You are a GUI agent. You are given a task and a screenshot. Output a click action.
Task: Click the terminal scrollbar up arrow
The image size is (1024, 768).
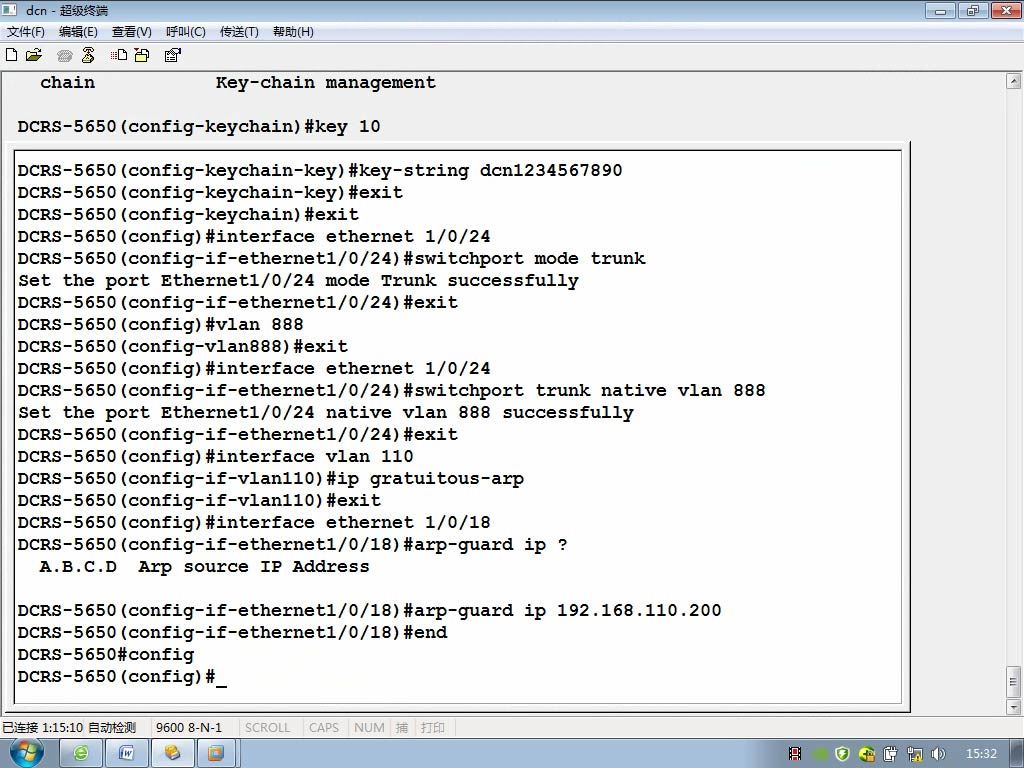pyautogui.click(x=1014, y=81)
